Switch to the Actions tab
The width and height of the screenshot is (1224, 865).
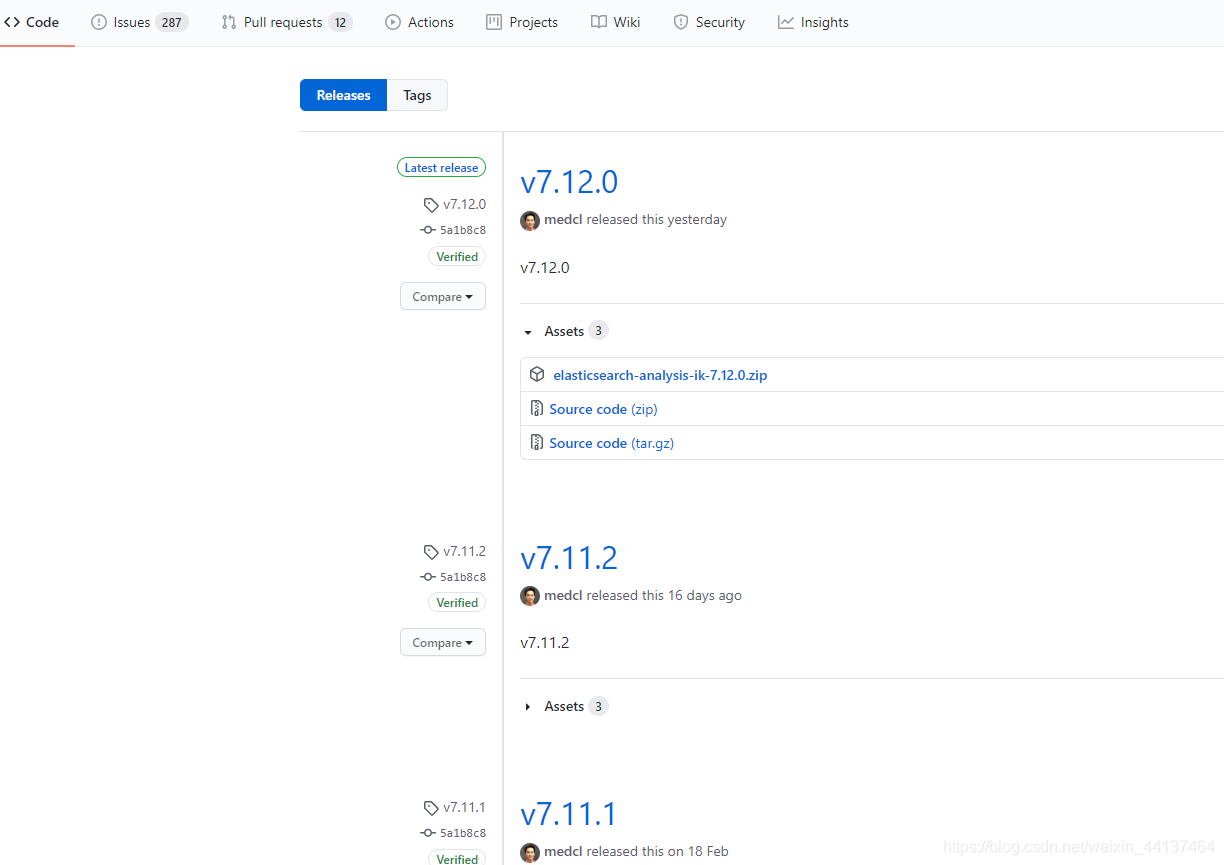coord(419,22)
